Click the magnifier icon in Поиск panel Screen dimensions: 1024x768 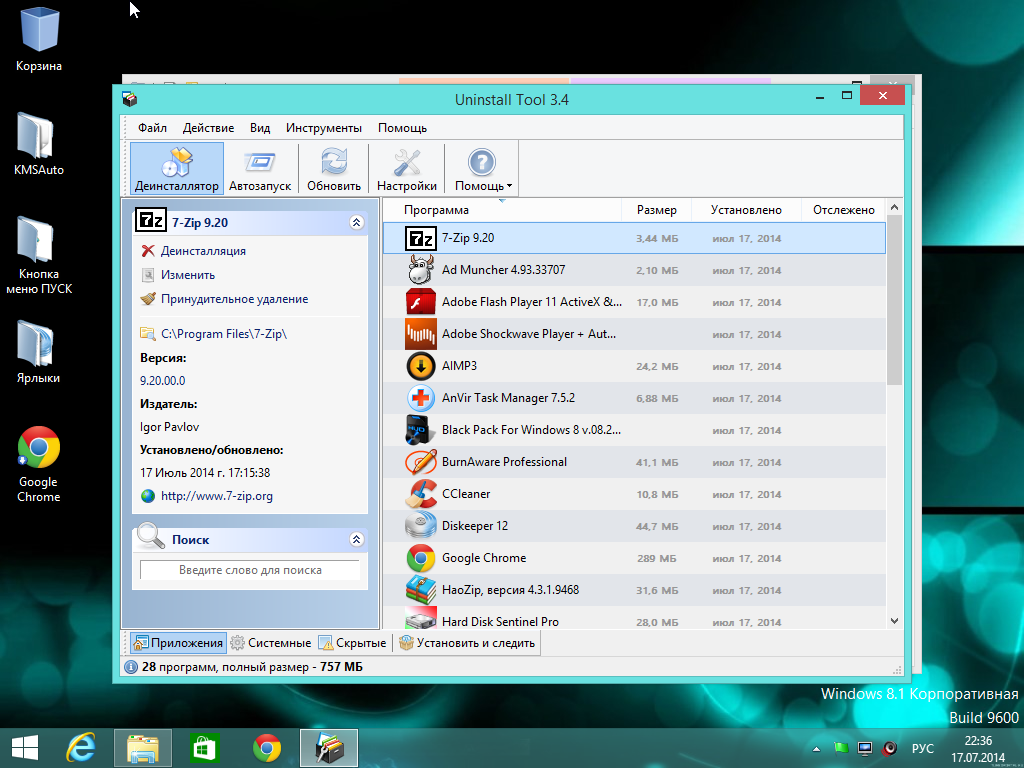click(151, 537)
